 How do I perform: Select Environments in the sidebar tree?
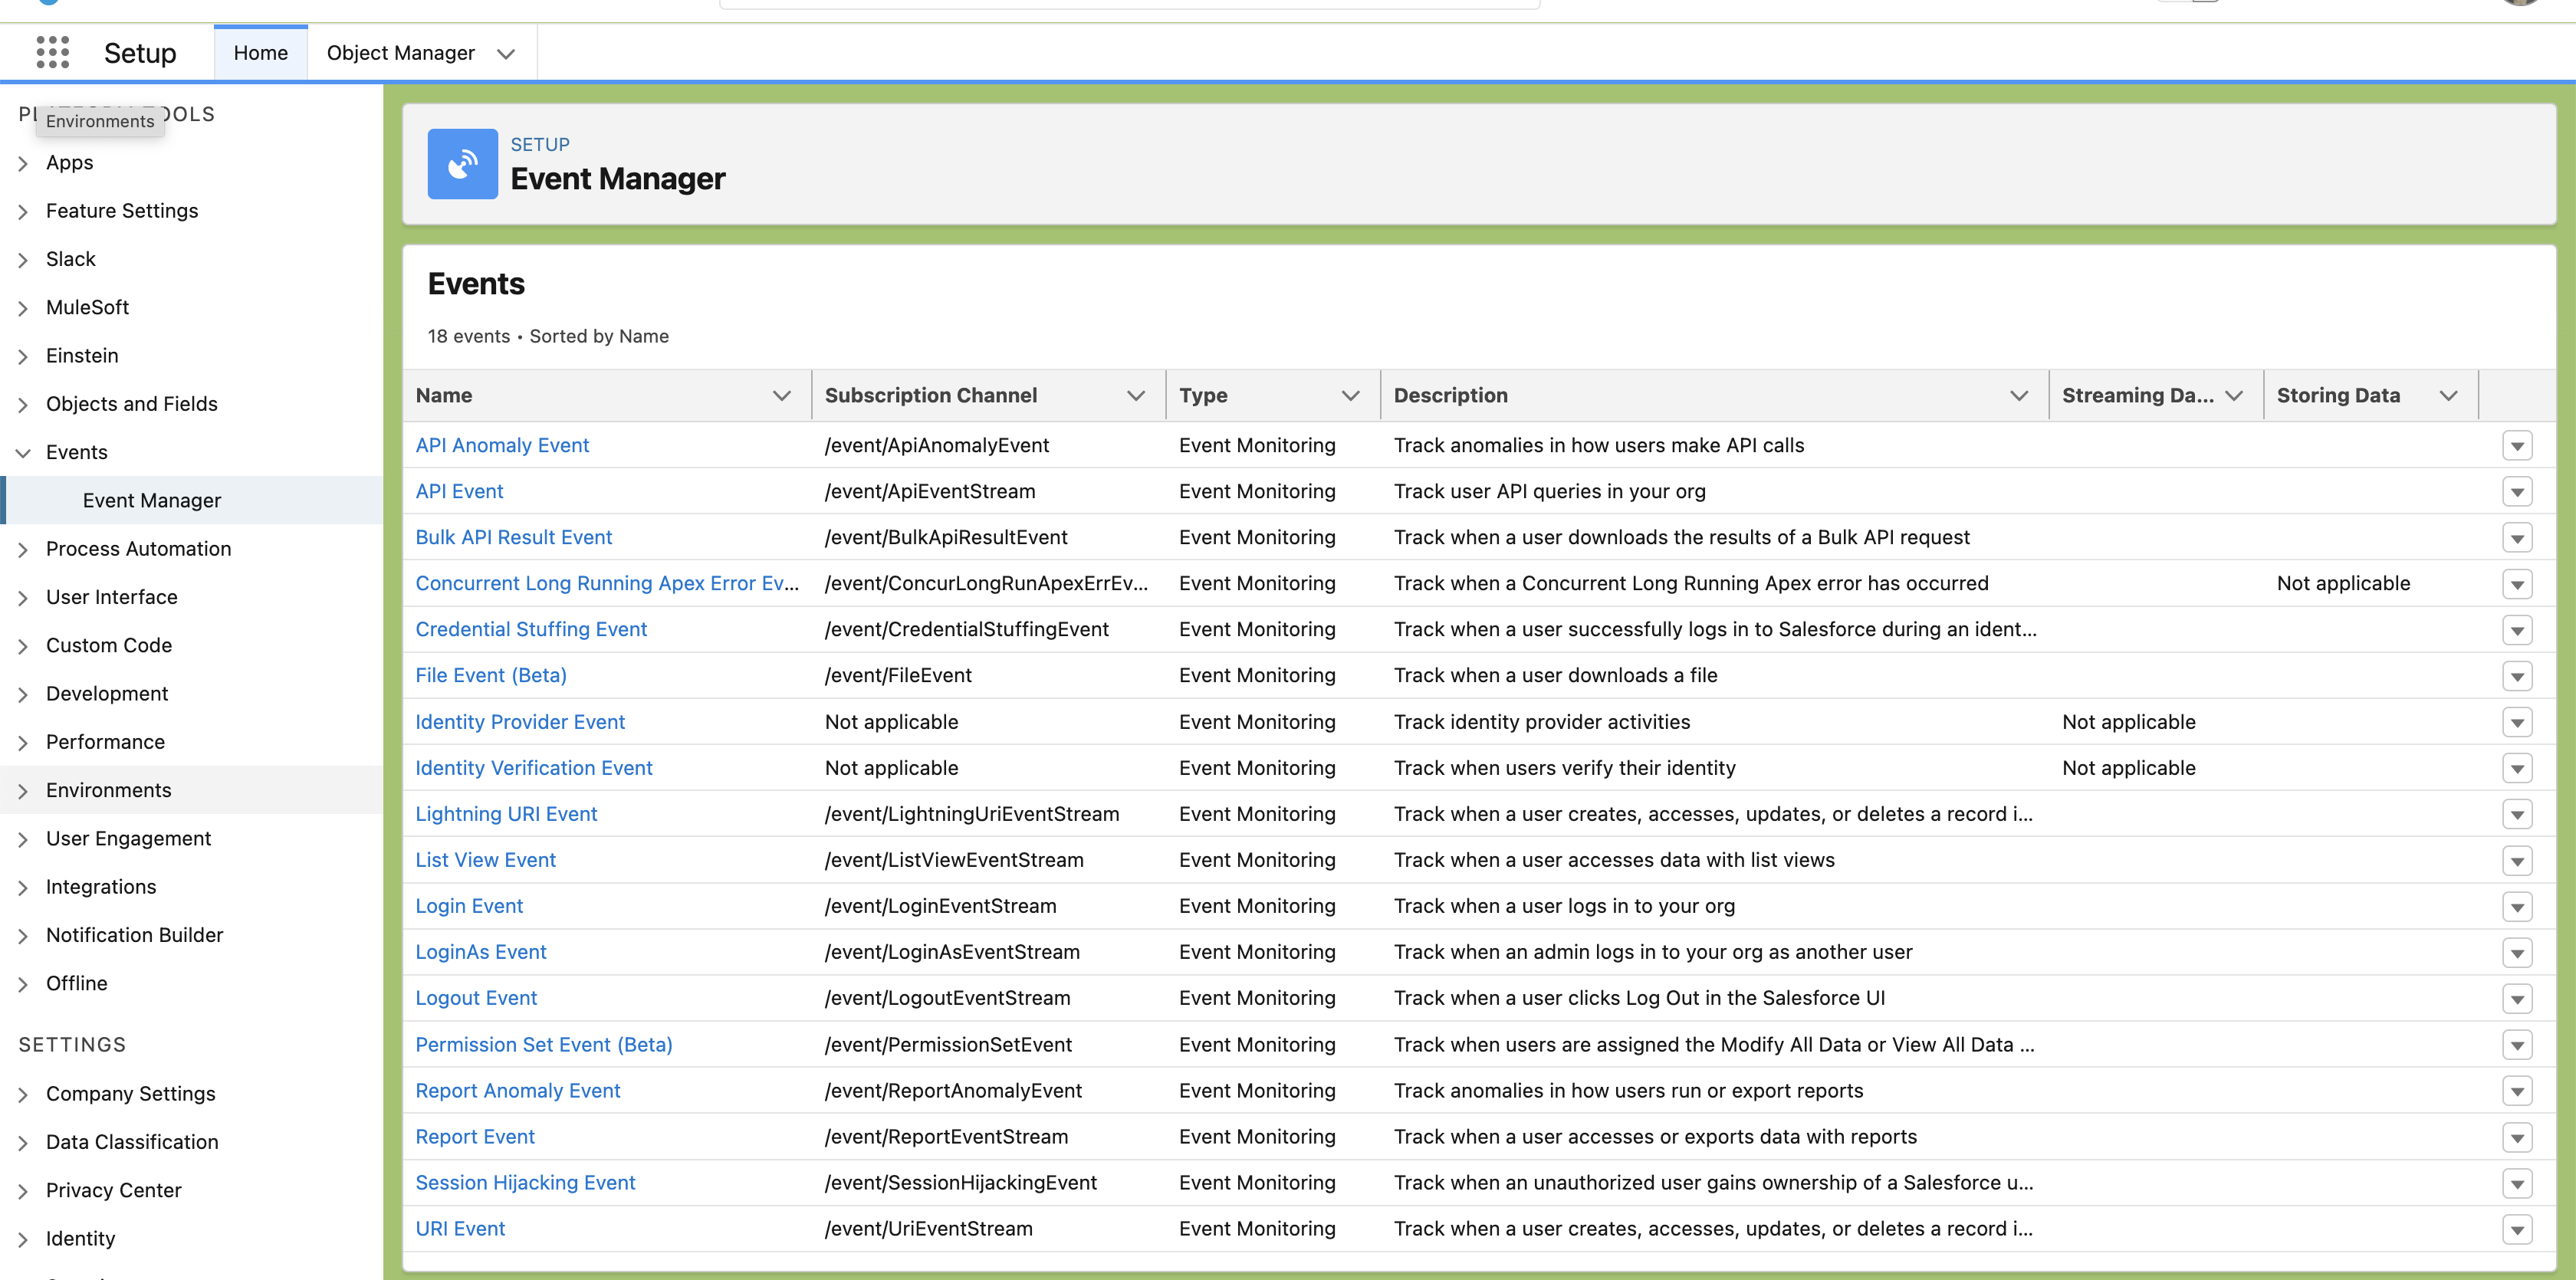pyautogui.click(x=108, y=790)
